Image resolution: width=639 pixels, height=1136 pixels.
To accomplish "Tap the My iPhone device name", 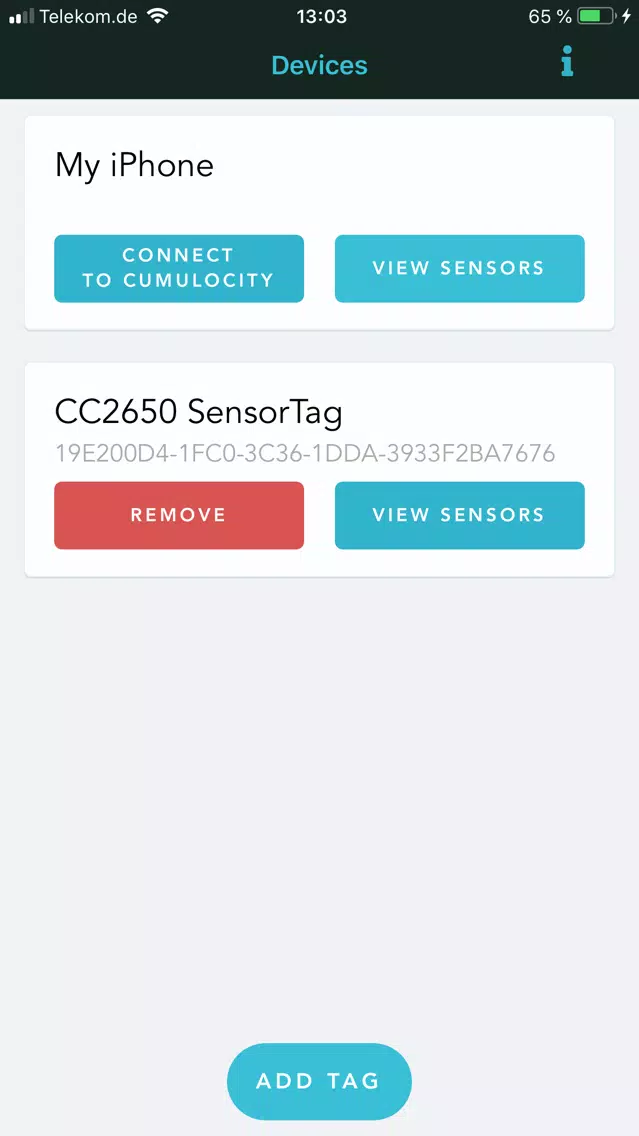I will click(135, 166).
